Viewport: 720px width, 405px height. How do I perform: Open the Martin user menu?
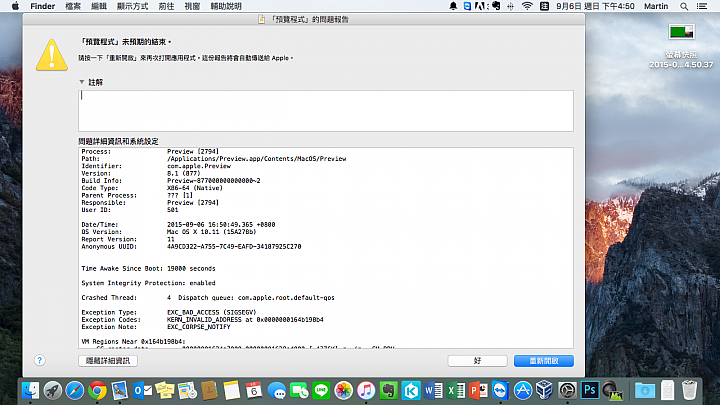[656, 6]
